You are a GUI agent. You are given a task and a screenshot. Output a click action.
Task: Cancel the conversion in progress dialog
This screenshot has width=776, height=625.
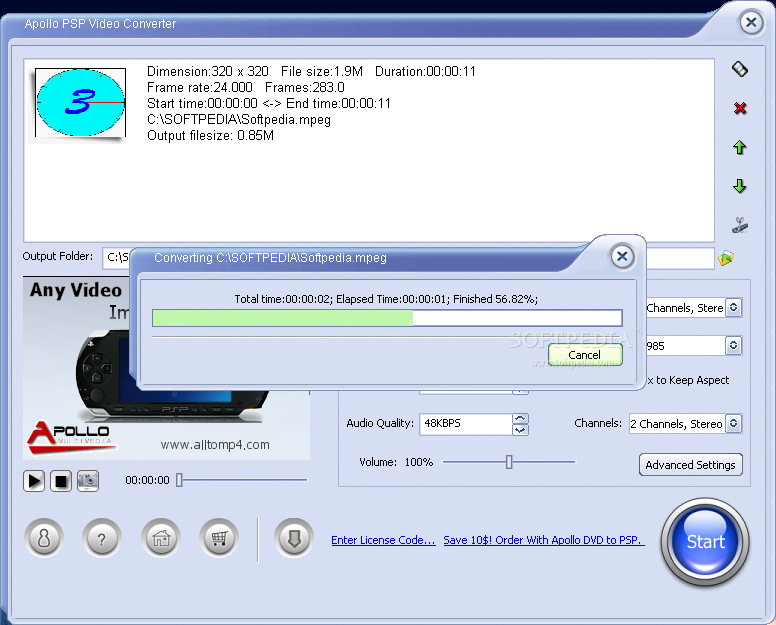click(585, 355)
